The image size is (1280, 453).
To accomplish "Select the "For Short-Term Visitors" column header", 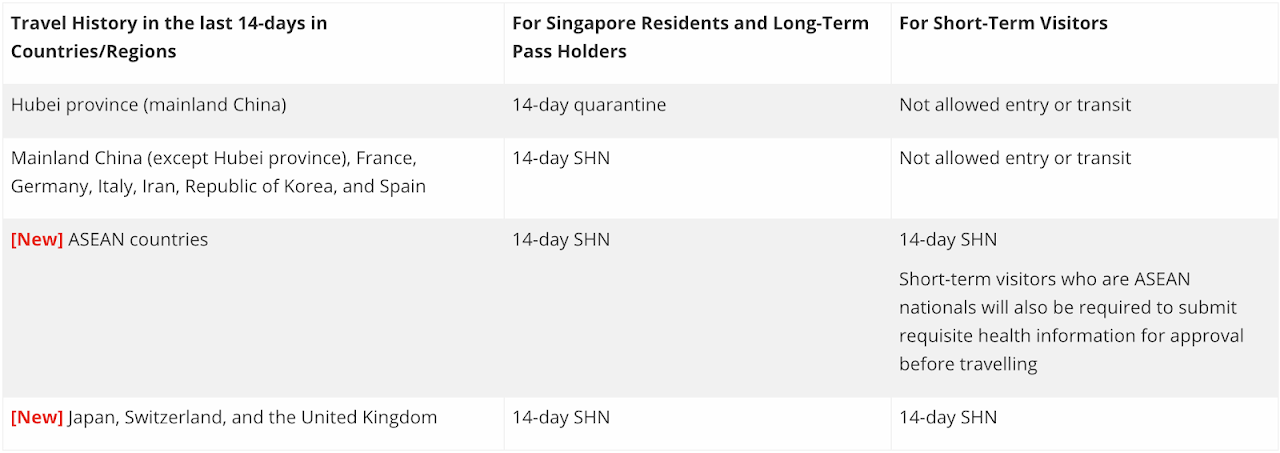I will 1003,23.
